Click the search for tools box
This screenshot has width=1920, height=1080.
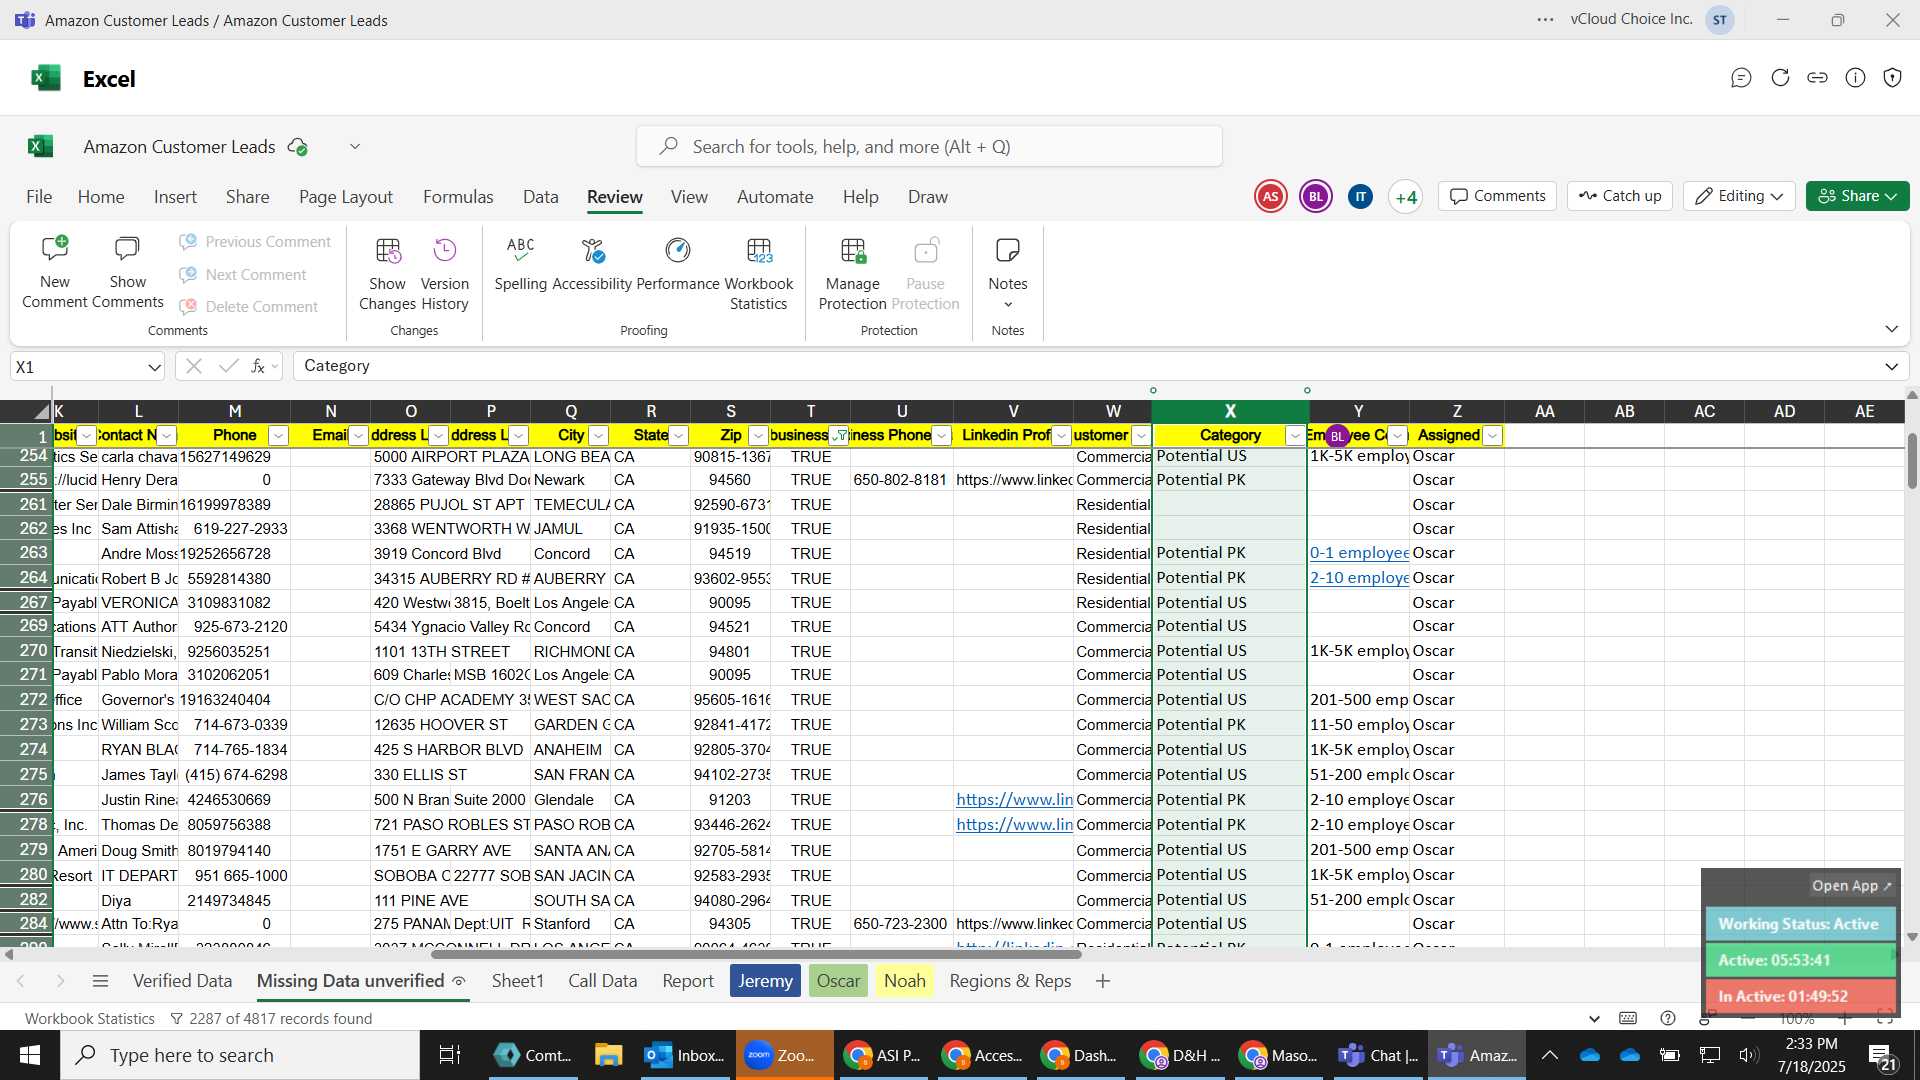[x=929, y=147]
